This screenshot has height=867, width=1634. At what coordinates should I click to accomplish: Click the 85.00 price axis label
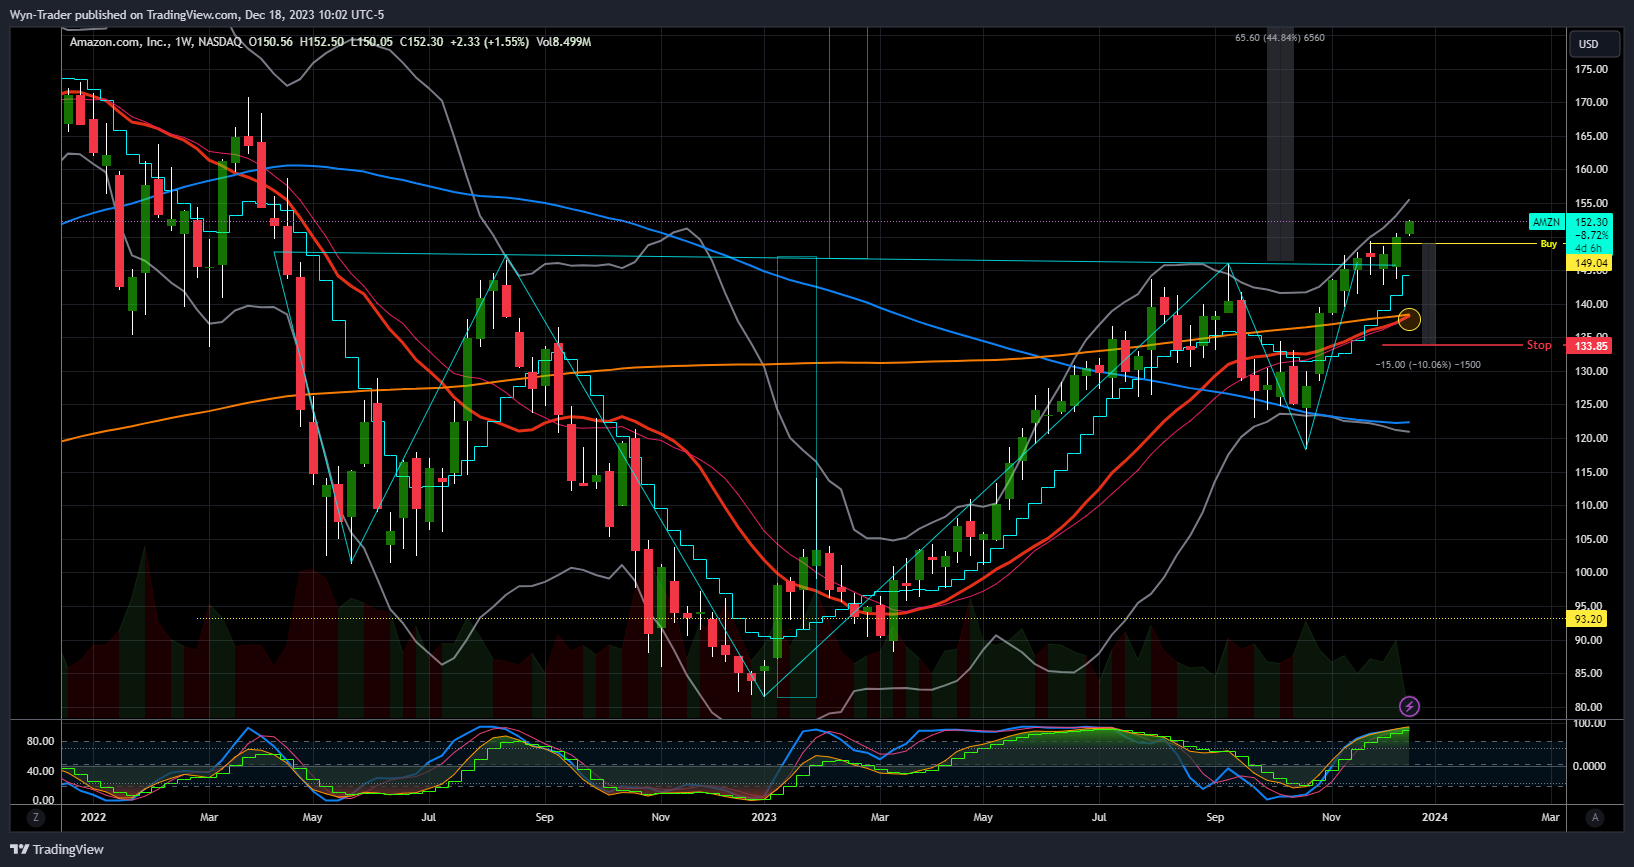pos(1588,673)
